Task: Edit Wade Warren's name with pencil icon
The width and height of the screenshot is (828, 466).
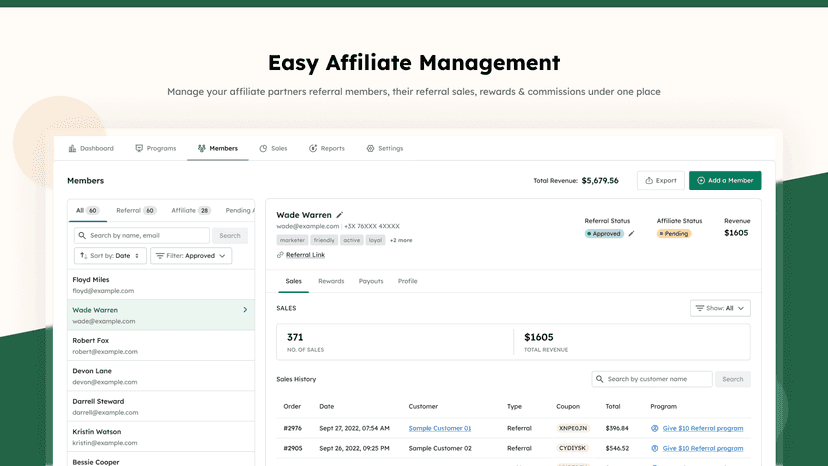Action: pyautogui.click(x=340, y=215)
